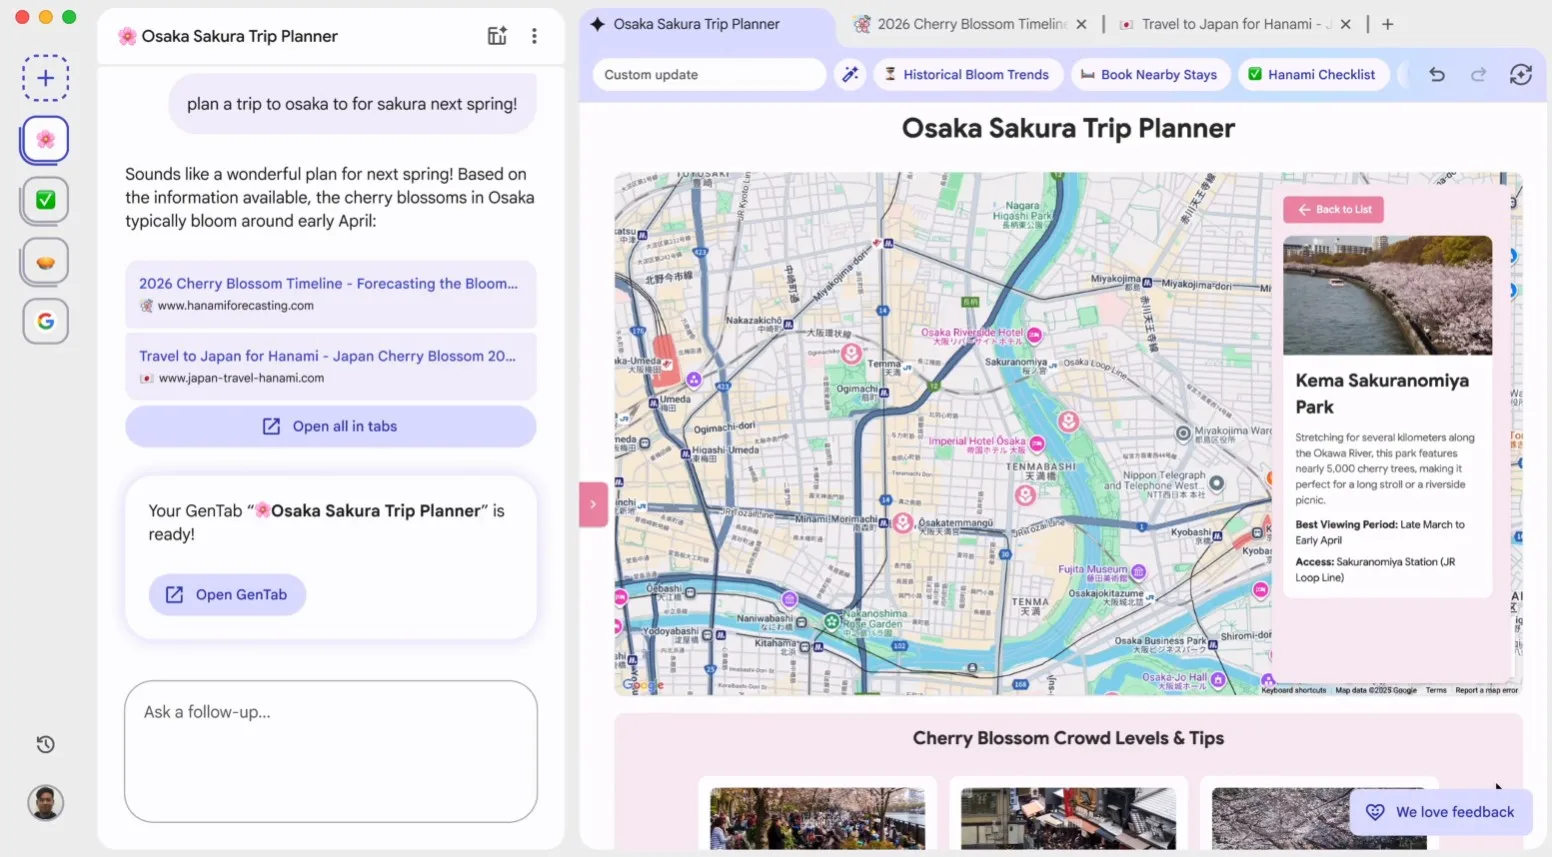Redo the reverted GenTab change
The image size is (1552, 857).
click(1479, 74)
